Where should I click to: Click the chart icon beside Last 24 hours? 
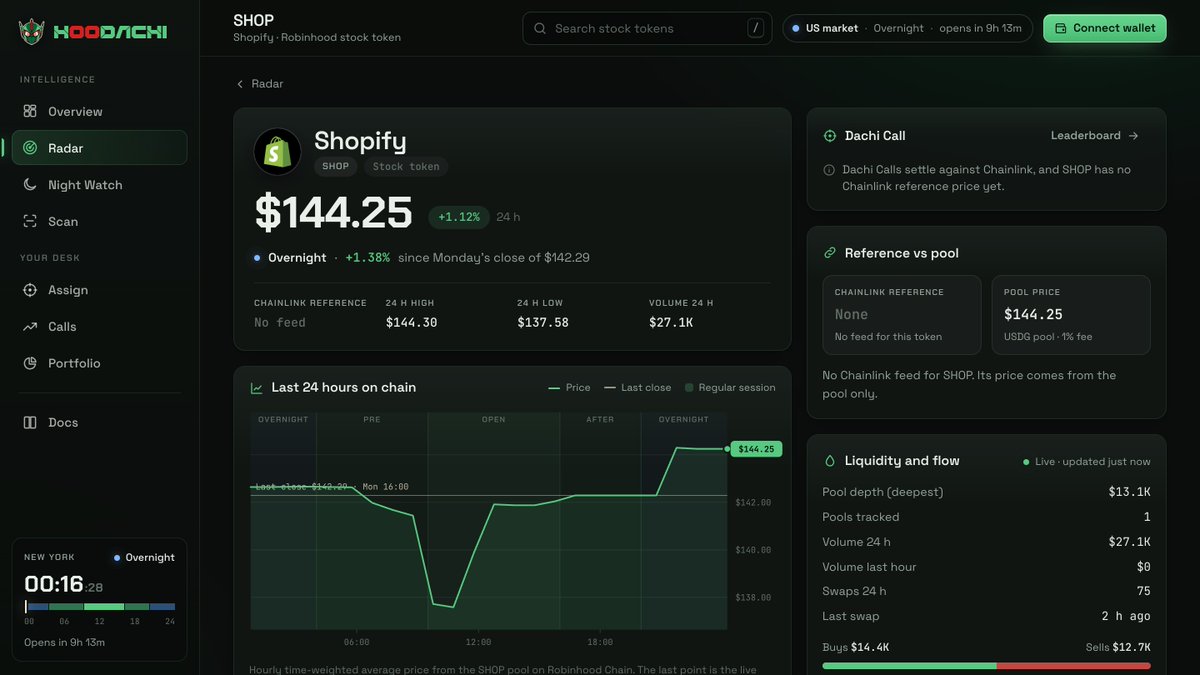coord(257,388)
